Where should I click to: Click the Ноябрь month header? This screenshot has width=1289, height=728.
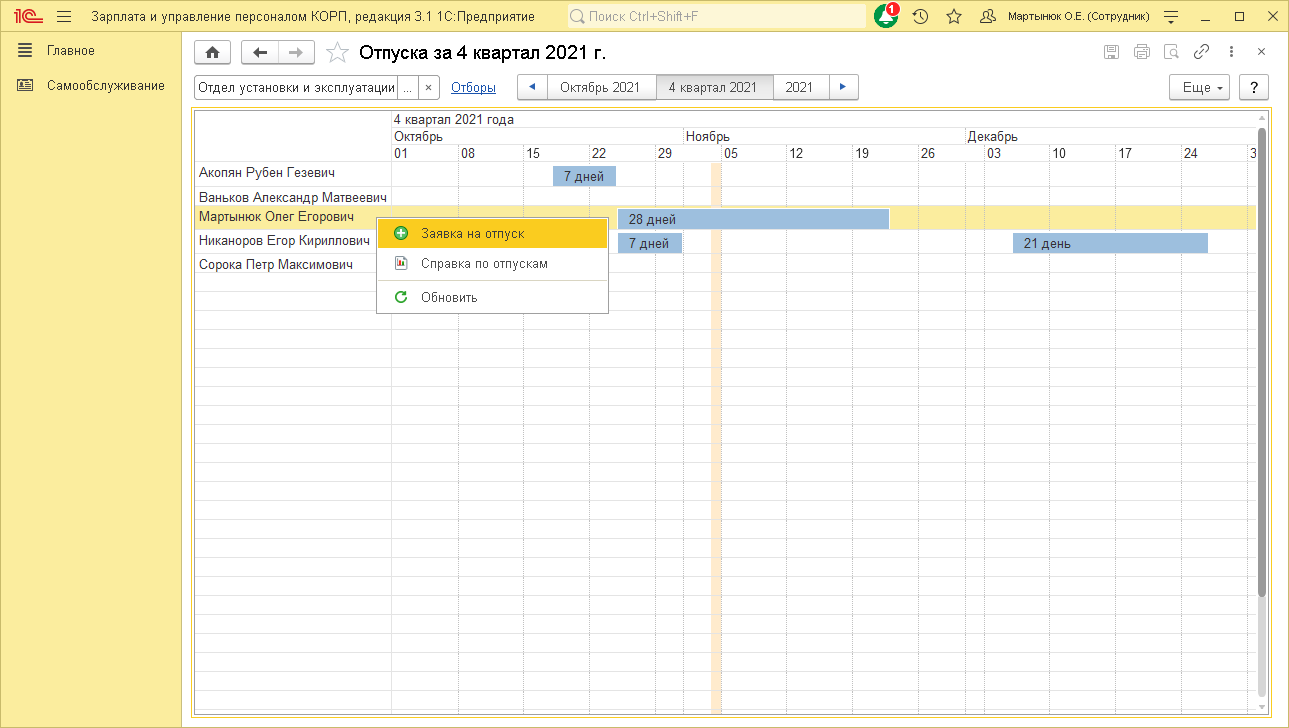point(708,136)
